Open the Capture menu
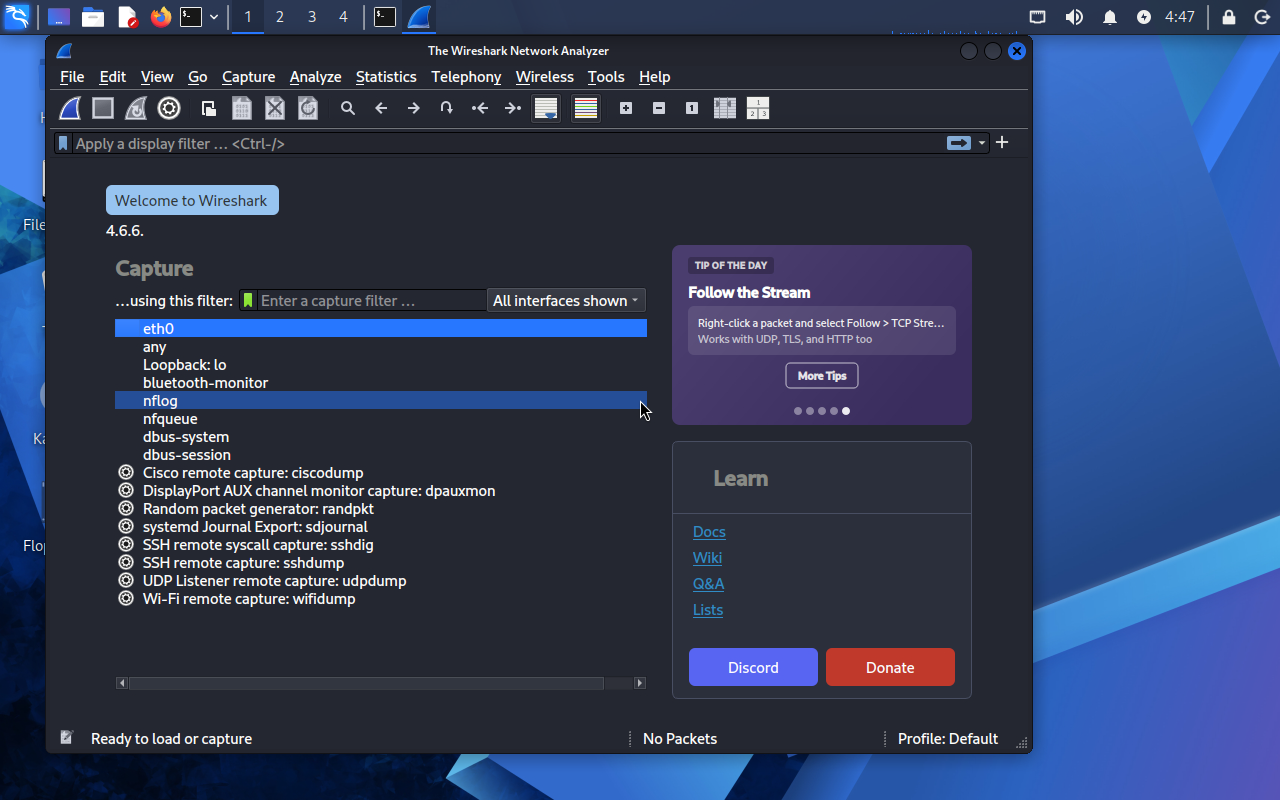This screenshot has width=1280, height=800. pyautogui.click(x=248, y=77)
